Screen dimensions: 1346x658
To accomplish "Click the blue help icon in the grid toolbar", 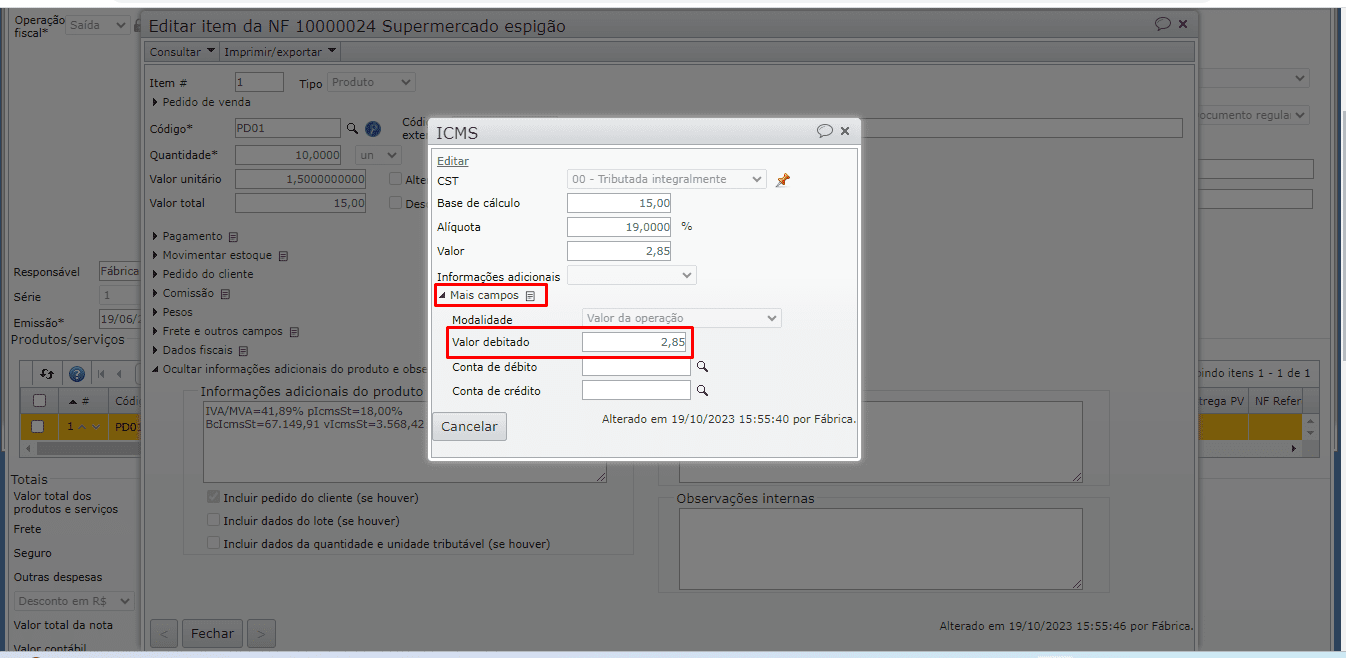I will click(x=77, y=374).
